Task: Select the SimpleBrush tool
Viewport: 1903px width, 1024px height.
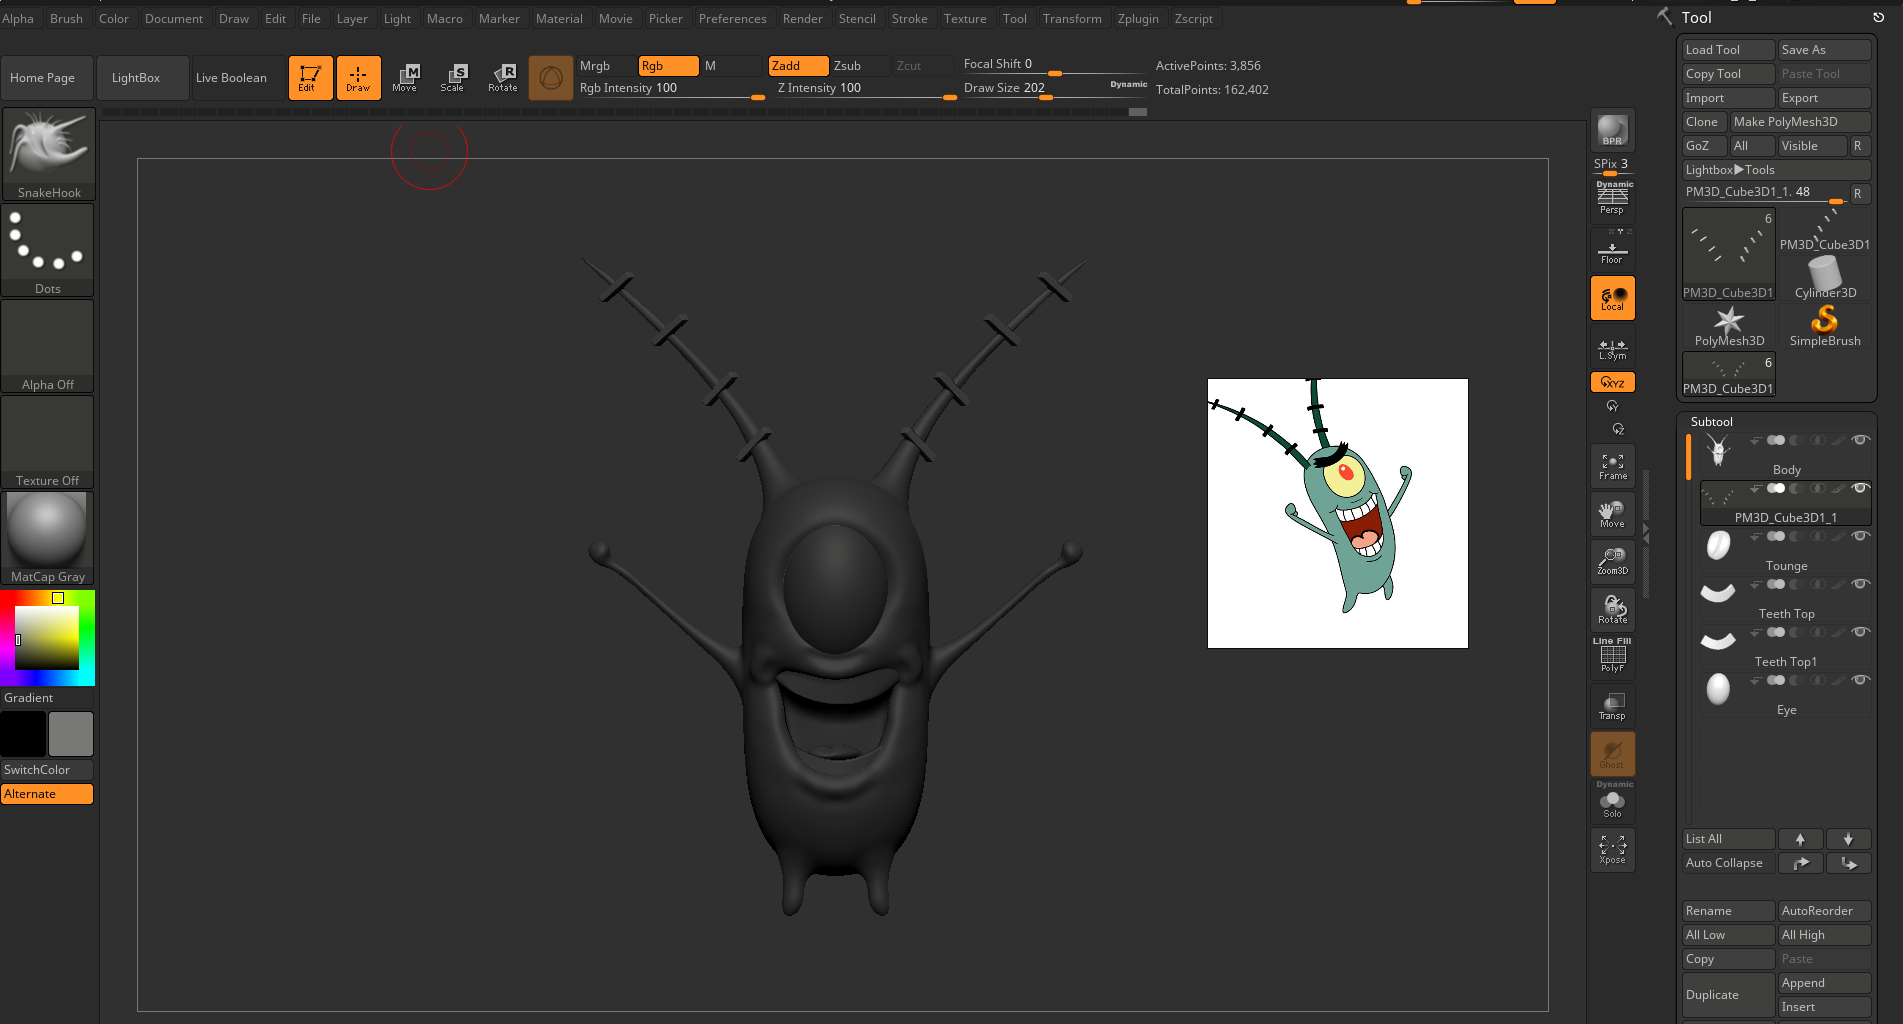Action: point(1824,322)
